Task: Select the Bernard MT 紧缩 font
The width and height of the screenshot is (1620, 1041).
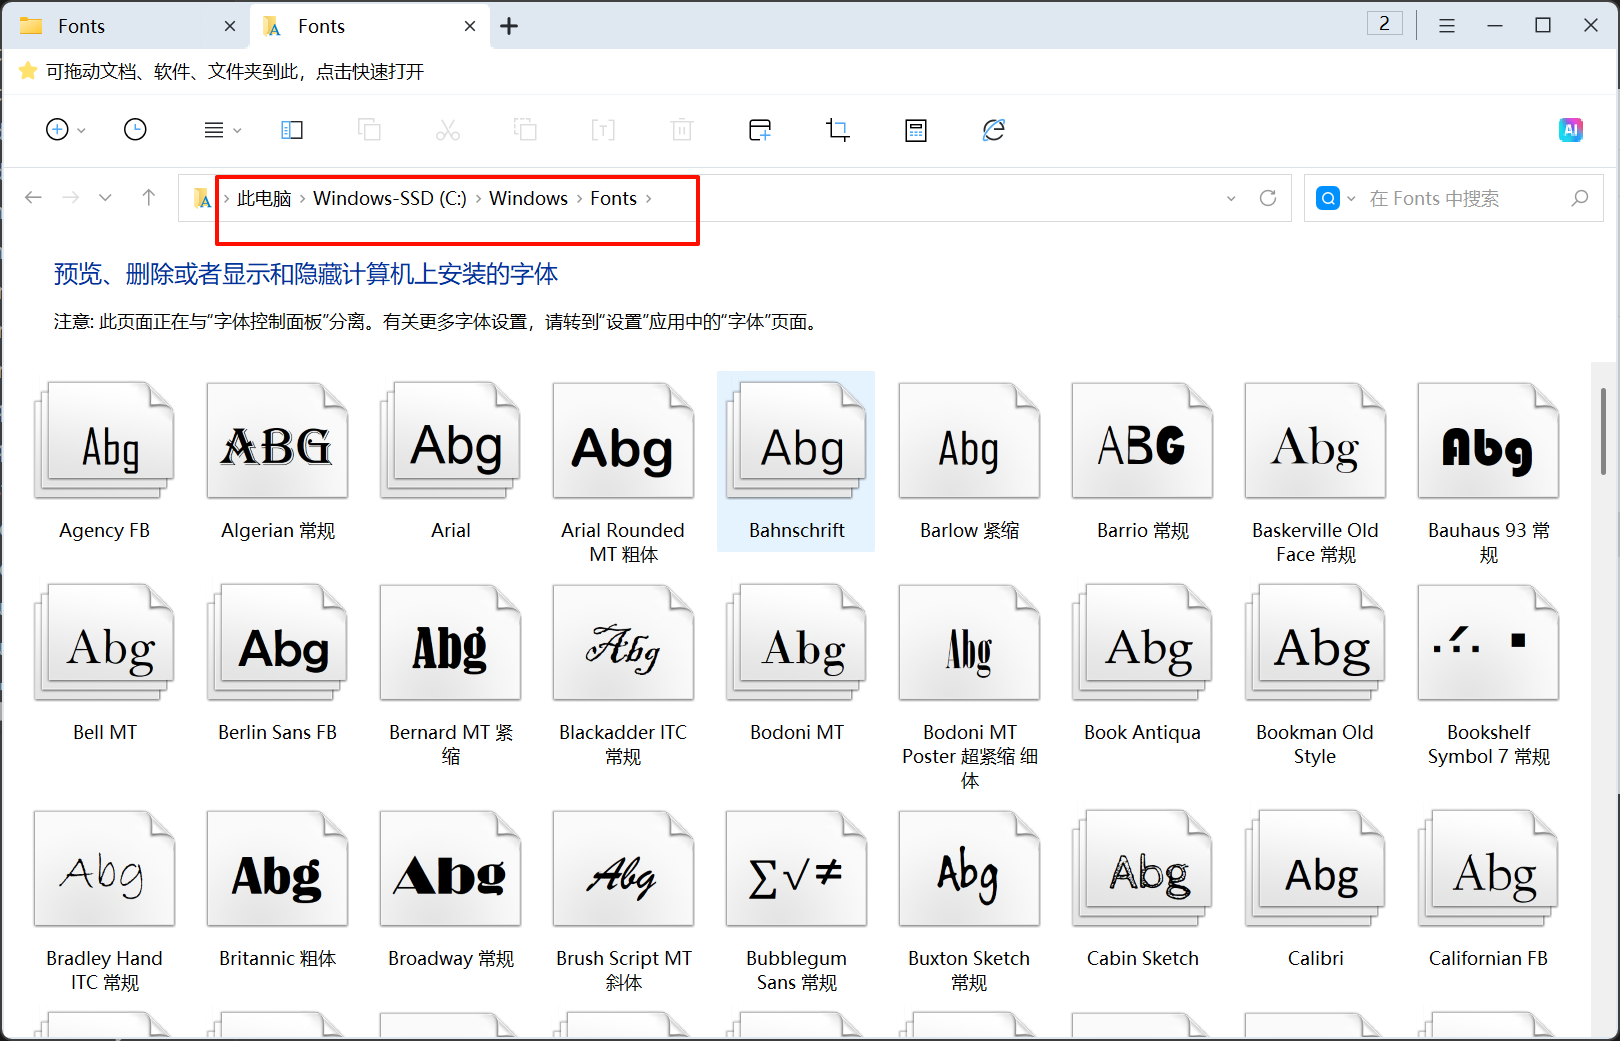Action: pos(451,675)
